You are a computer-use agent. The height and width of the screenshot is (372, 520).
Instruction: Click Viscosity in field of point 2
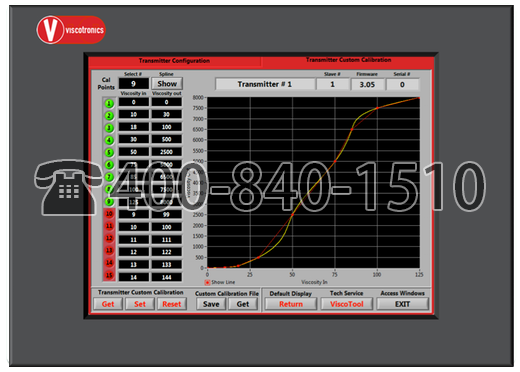pyautogui.click(x=134, y=114)
